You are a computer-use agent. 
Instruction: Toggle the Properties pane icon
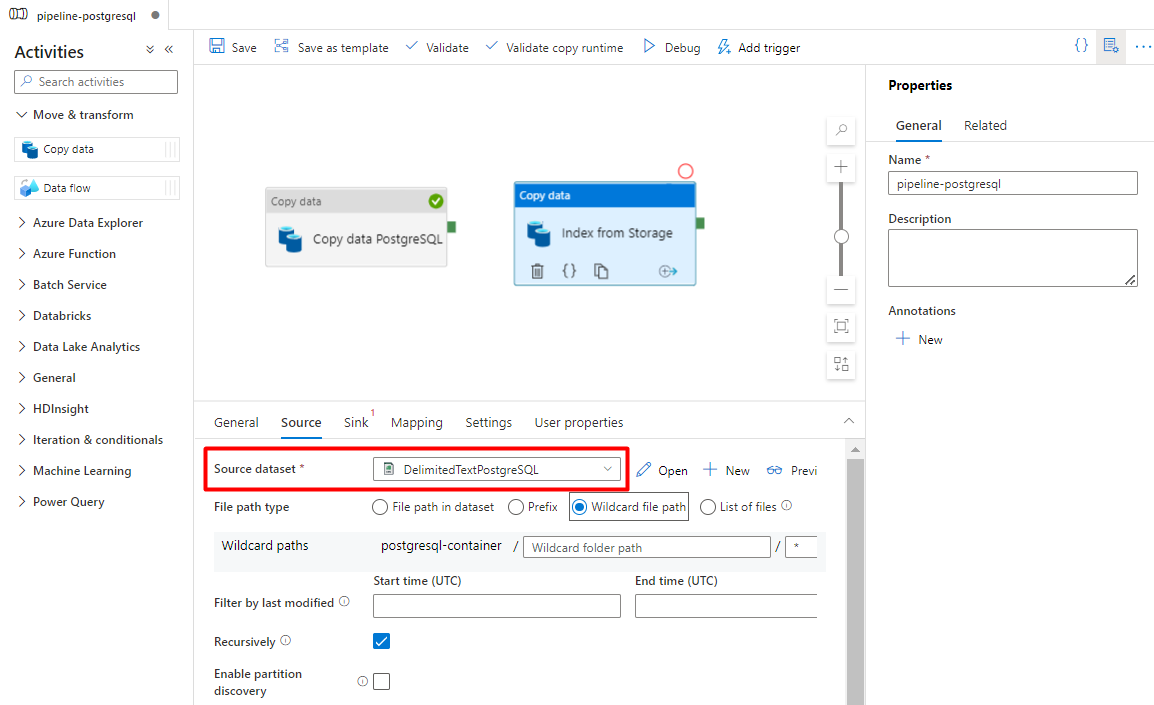[x=1111, y=46]
